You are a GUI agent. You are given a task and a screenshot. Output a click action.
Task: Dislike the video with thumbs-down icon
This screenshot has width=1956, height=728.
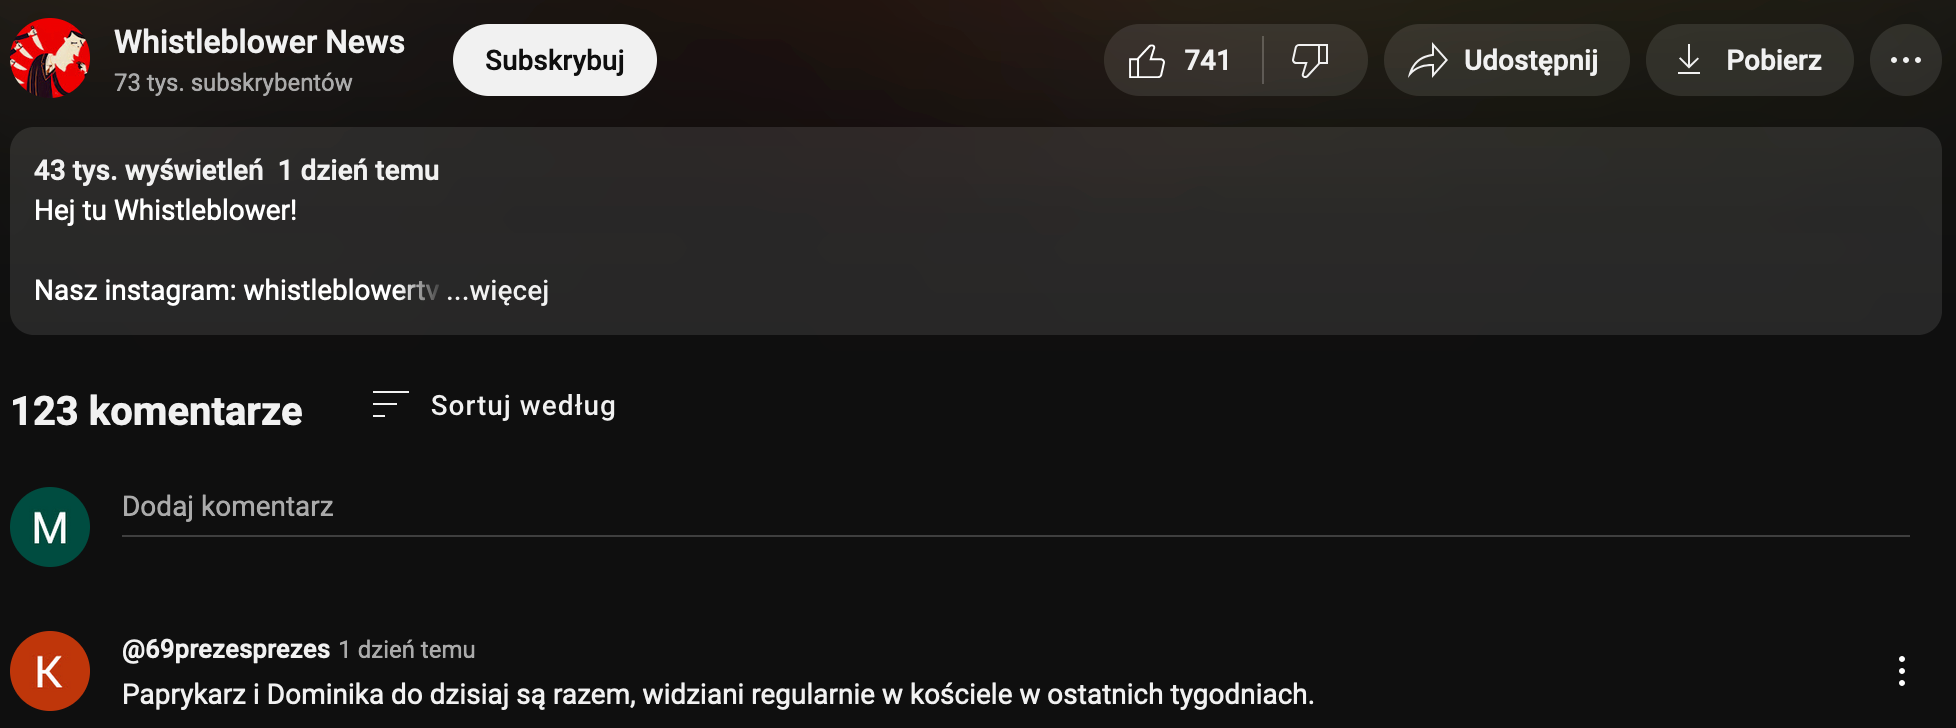click(x=1309, y=61)
